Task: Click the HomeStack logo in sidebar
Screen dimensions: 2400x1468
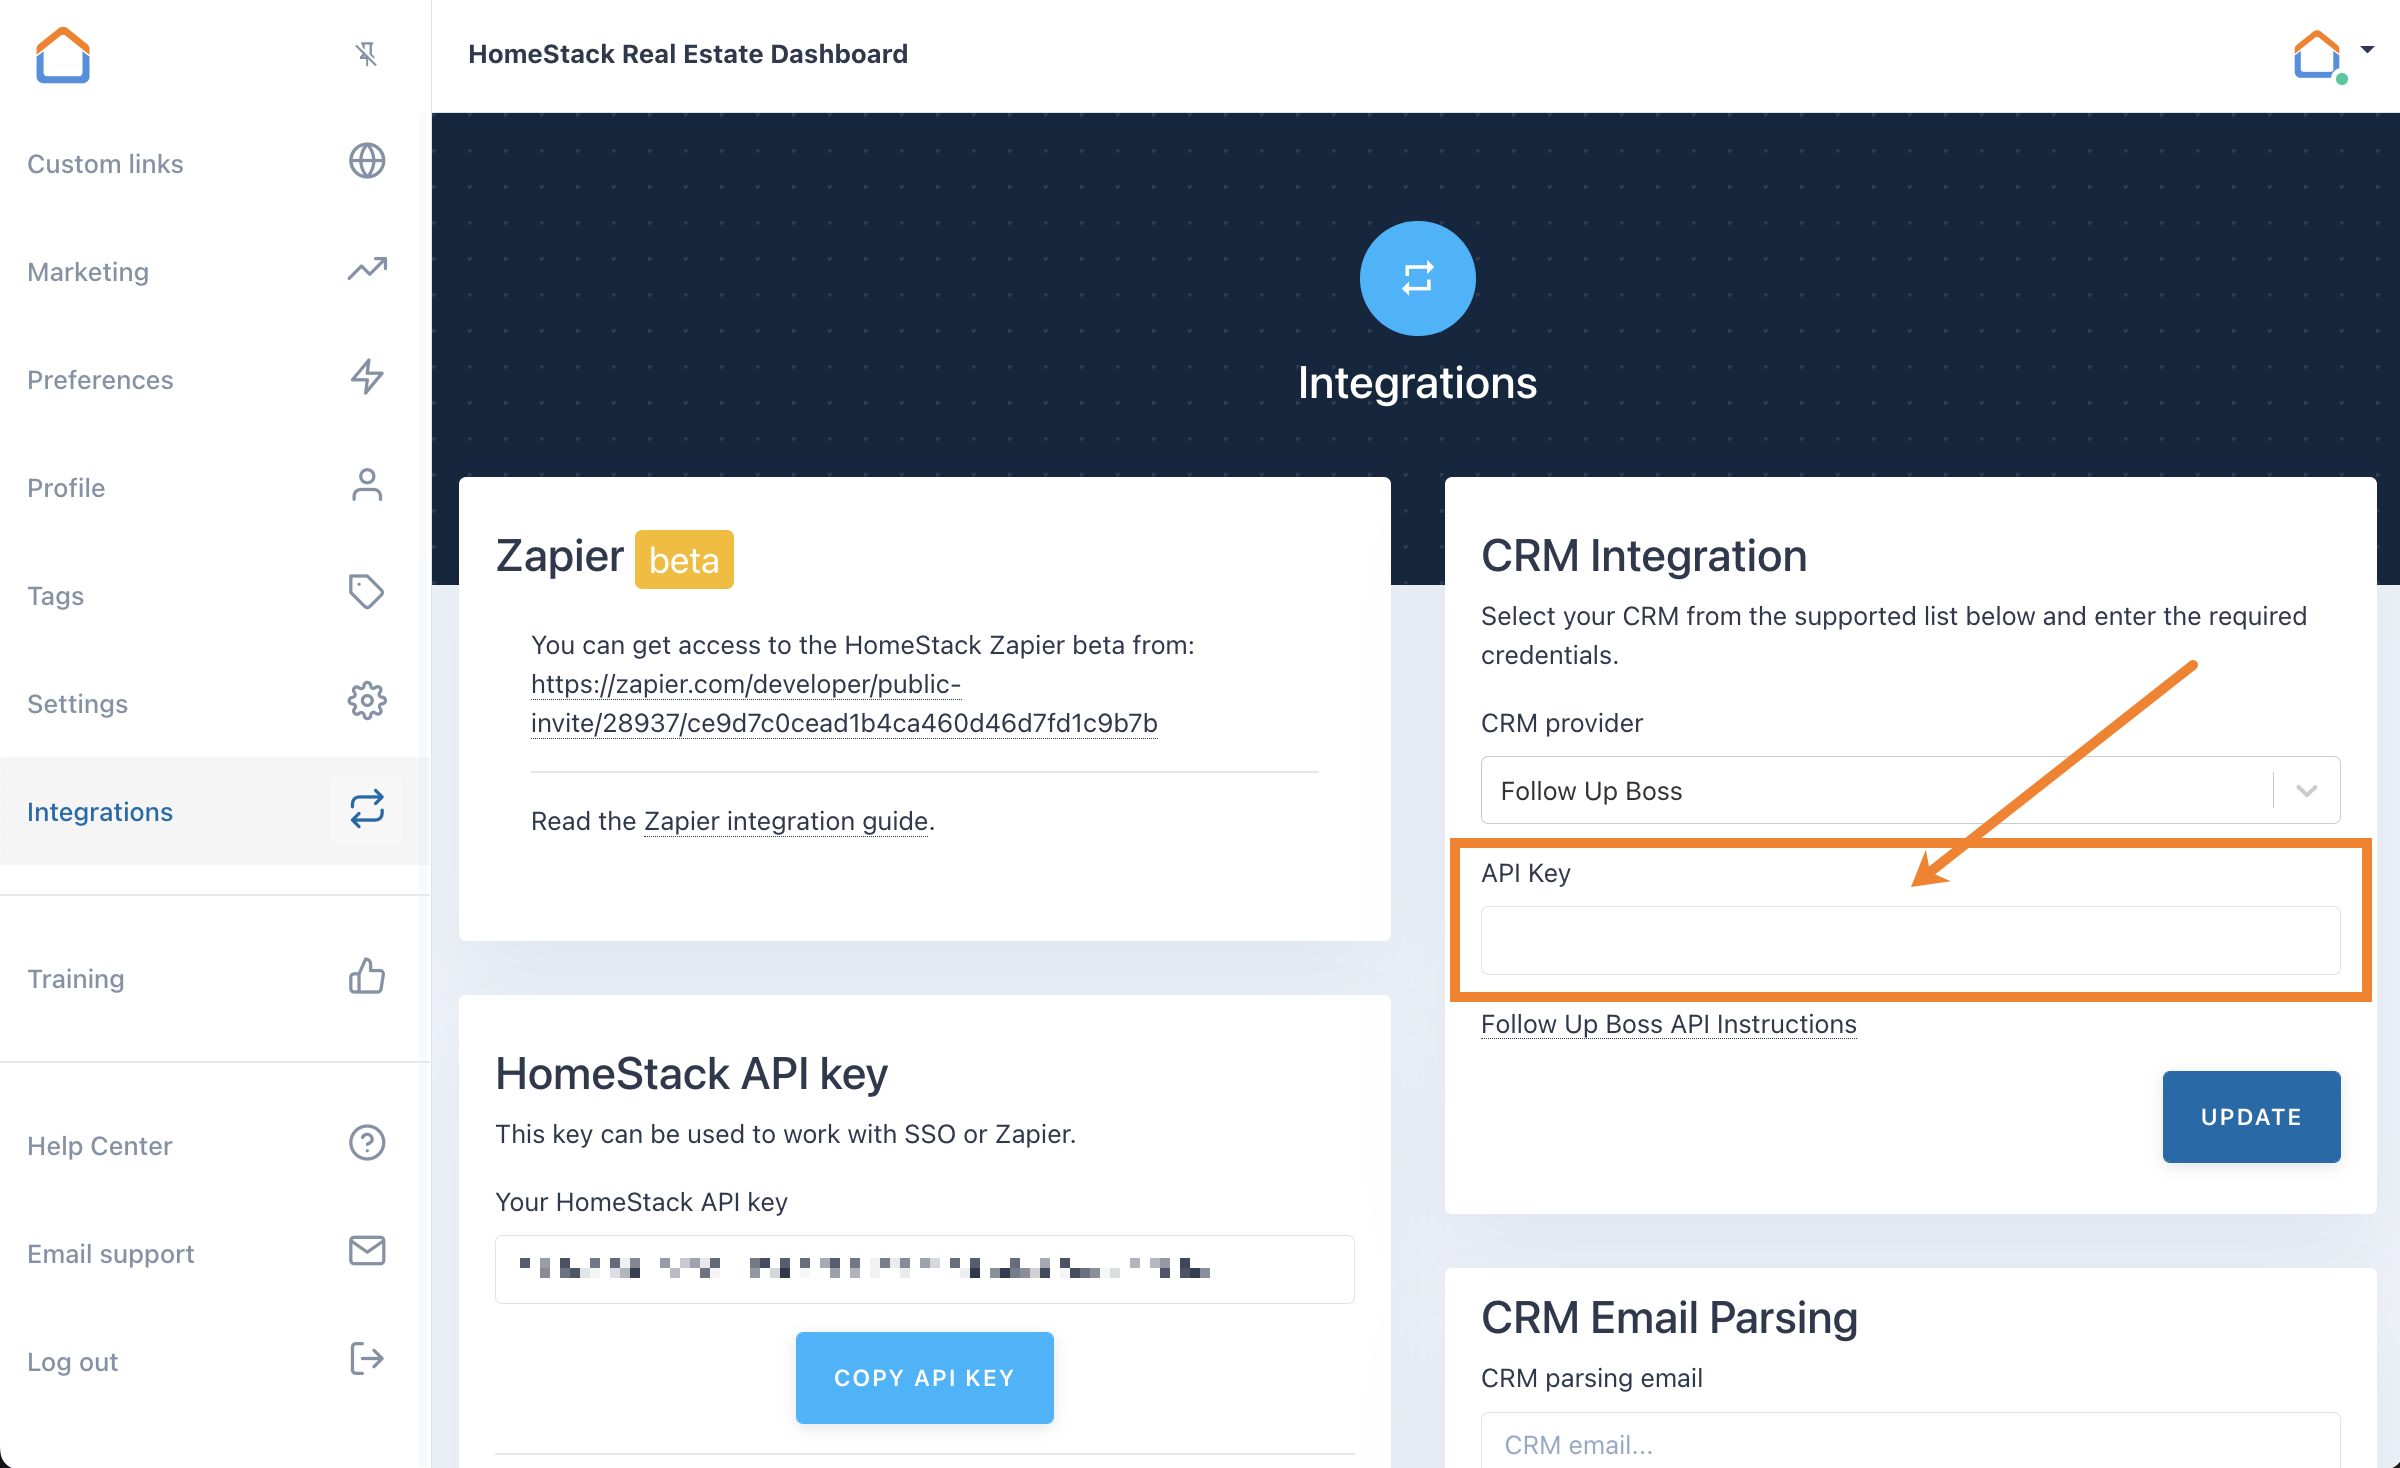Action: 63,55
